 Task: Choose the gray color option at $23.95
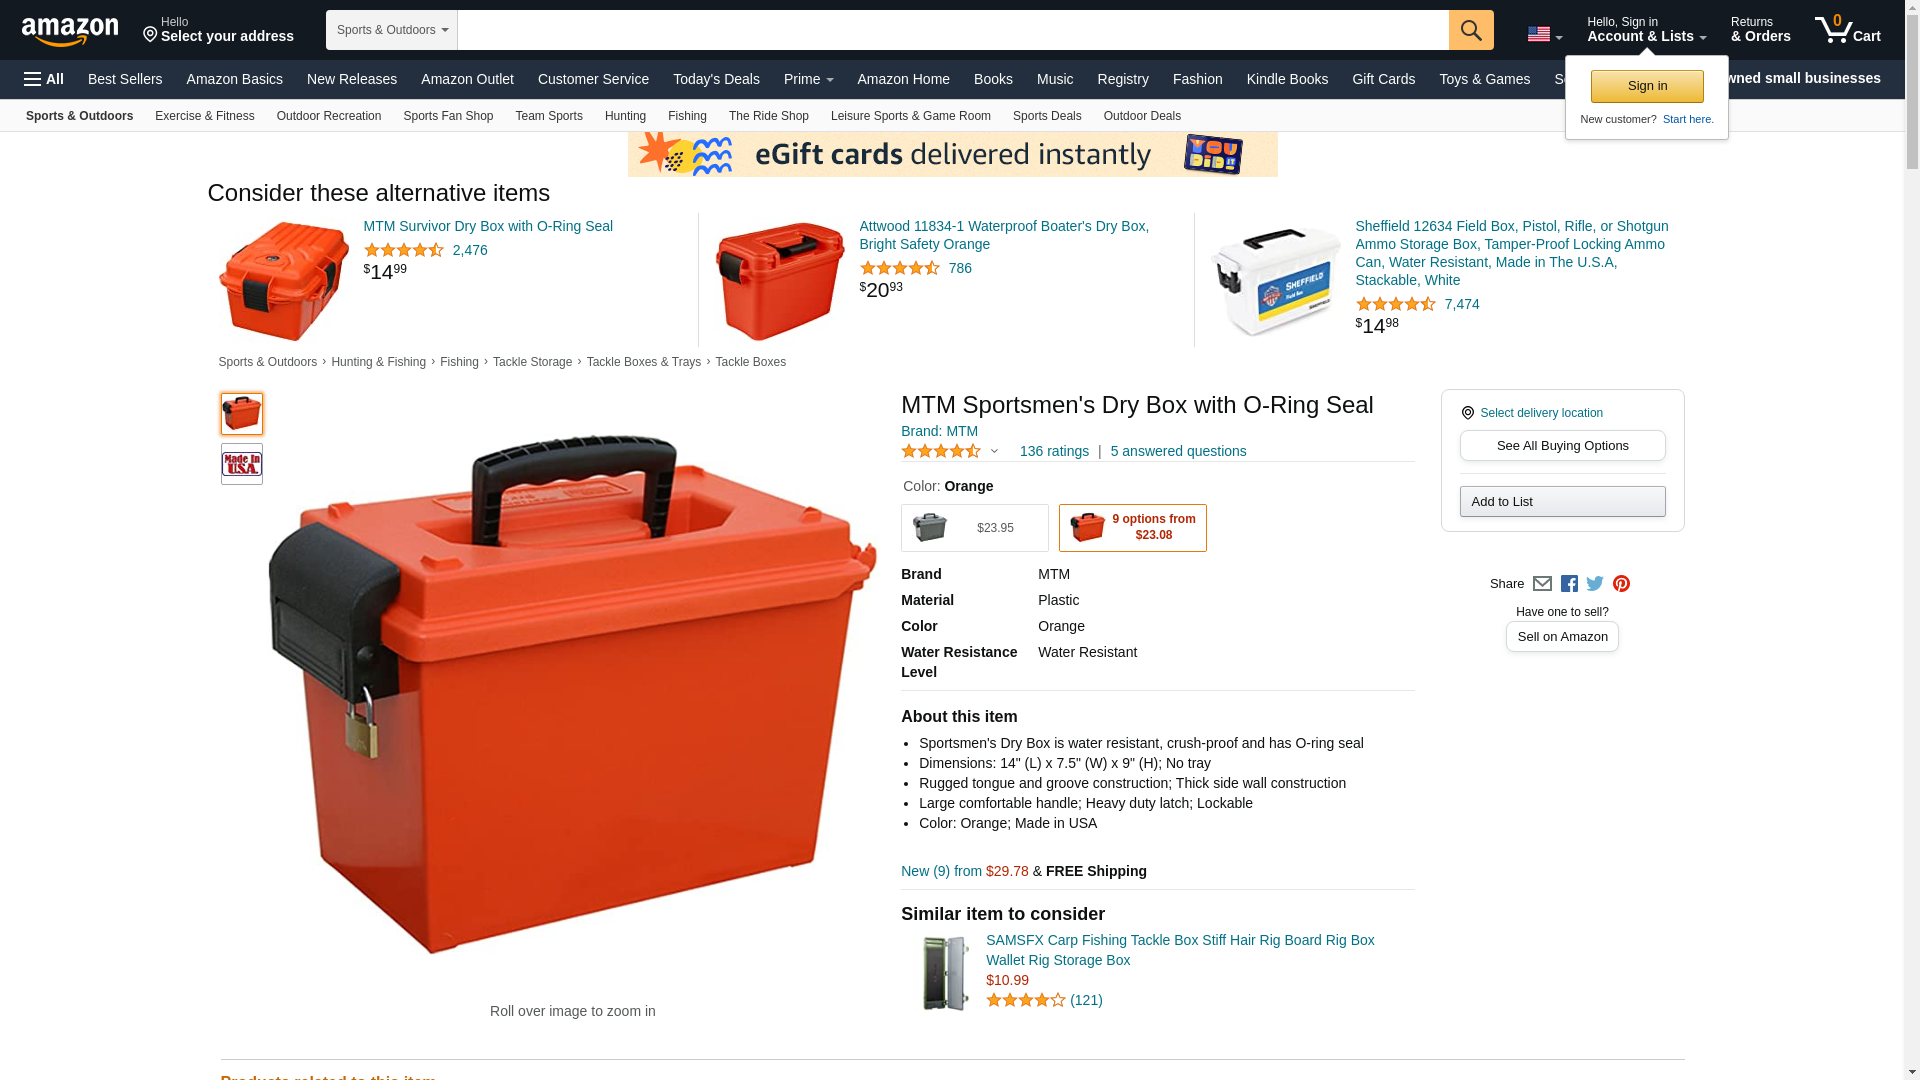pyautogui.click(x=975, y=528)
